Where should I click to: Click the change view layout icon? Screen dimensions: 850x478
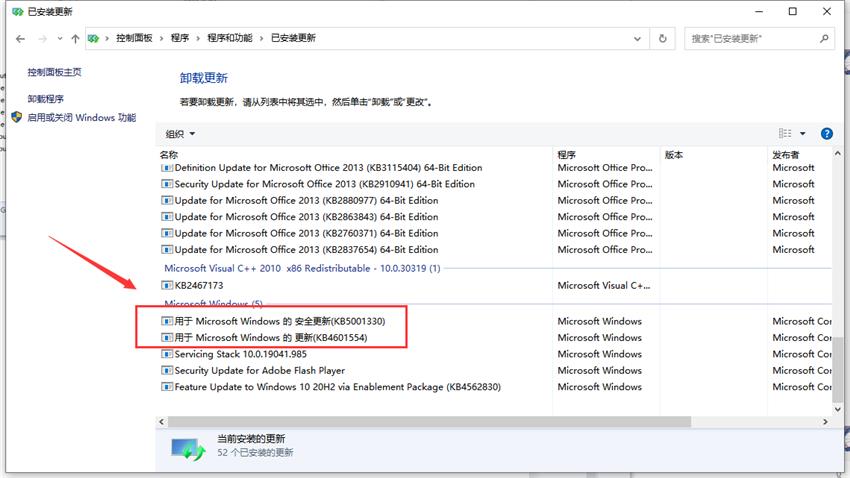click(785, 133)
